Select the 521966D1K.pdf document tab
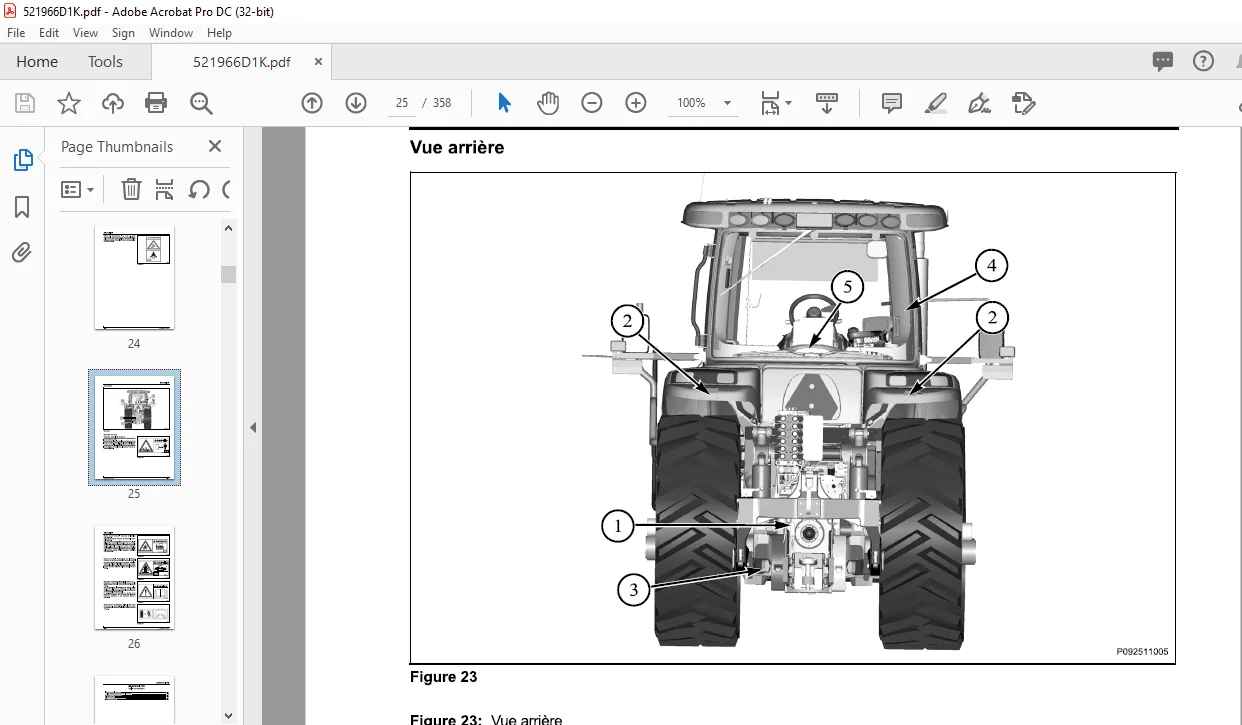Screen dimensions: 1242x725 pyautogui.click(x=242, y=62)
